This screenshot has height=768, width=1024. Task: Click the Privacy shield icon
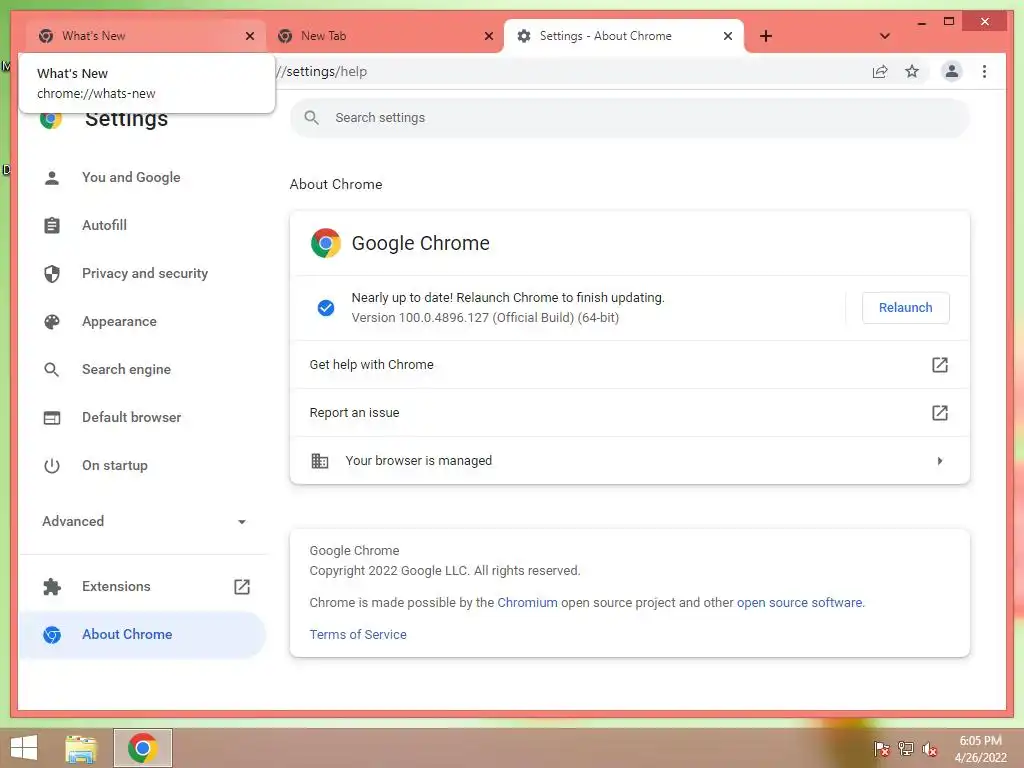(x=52, y=274)
